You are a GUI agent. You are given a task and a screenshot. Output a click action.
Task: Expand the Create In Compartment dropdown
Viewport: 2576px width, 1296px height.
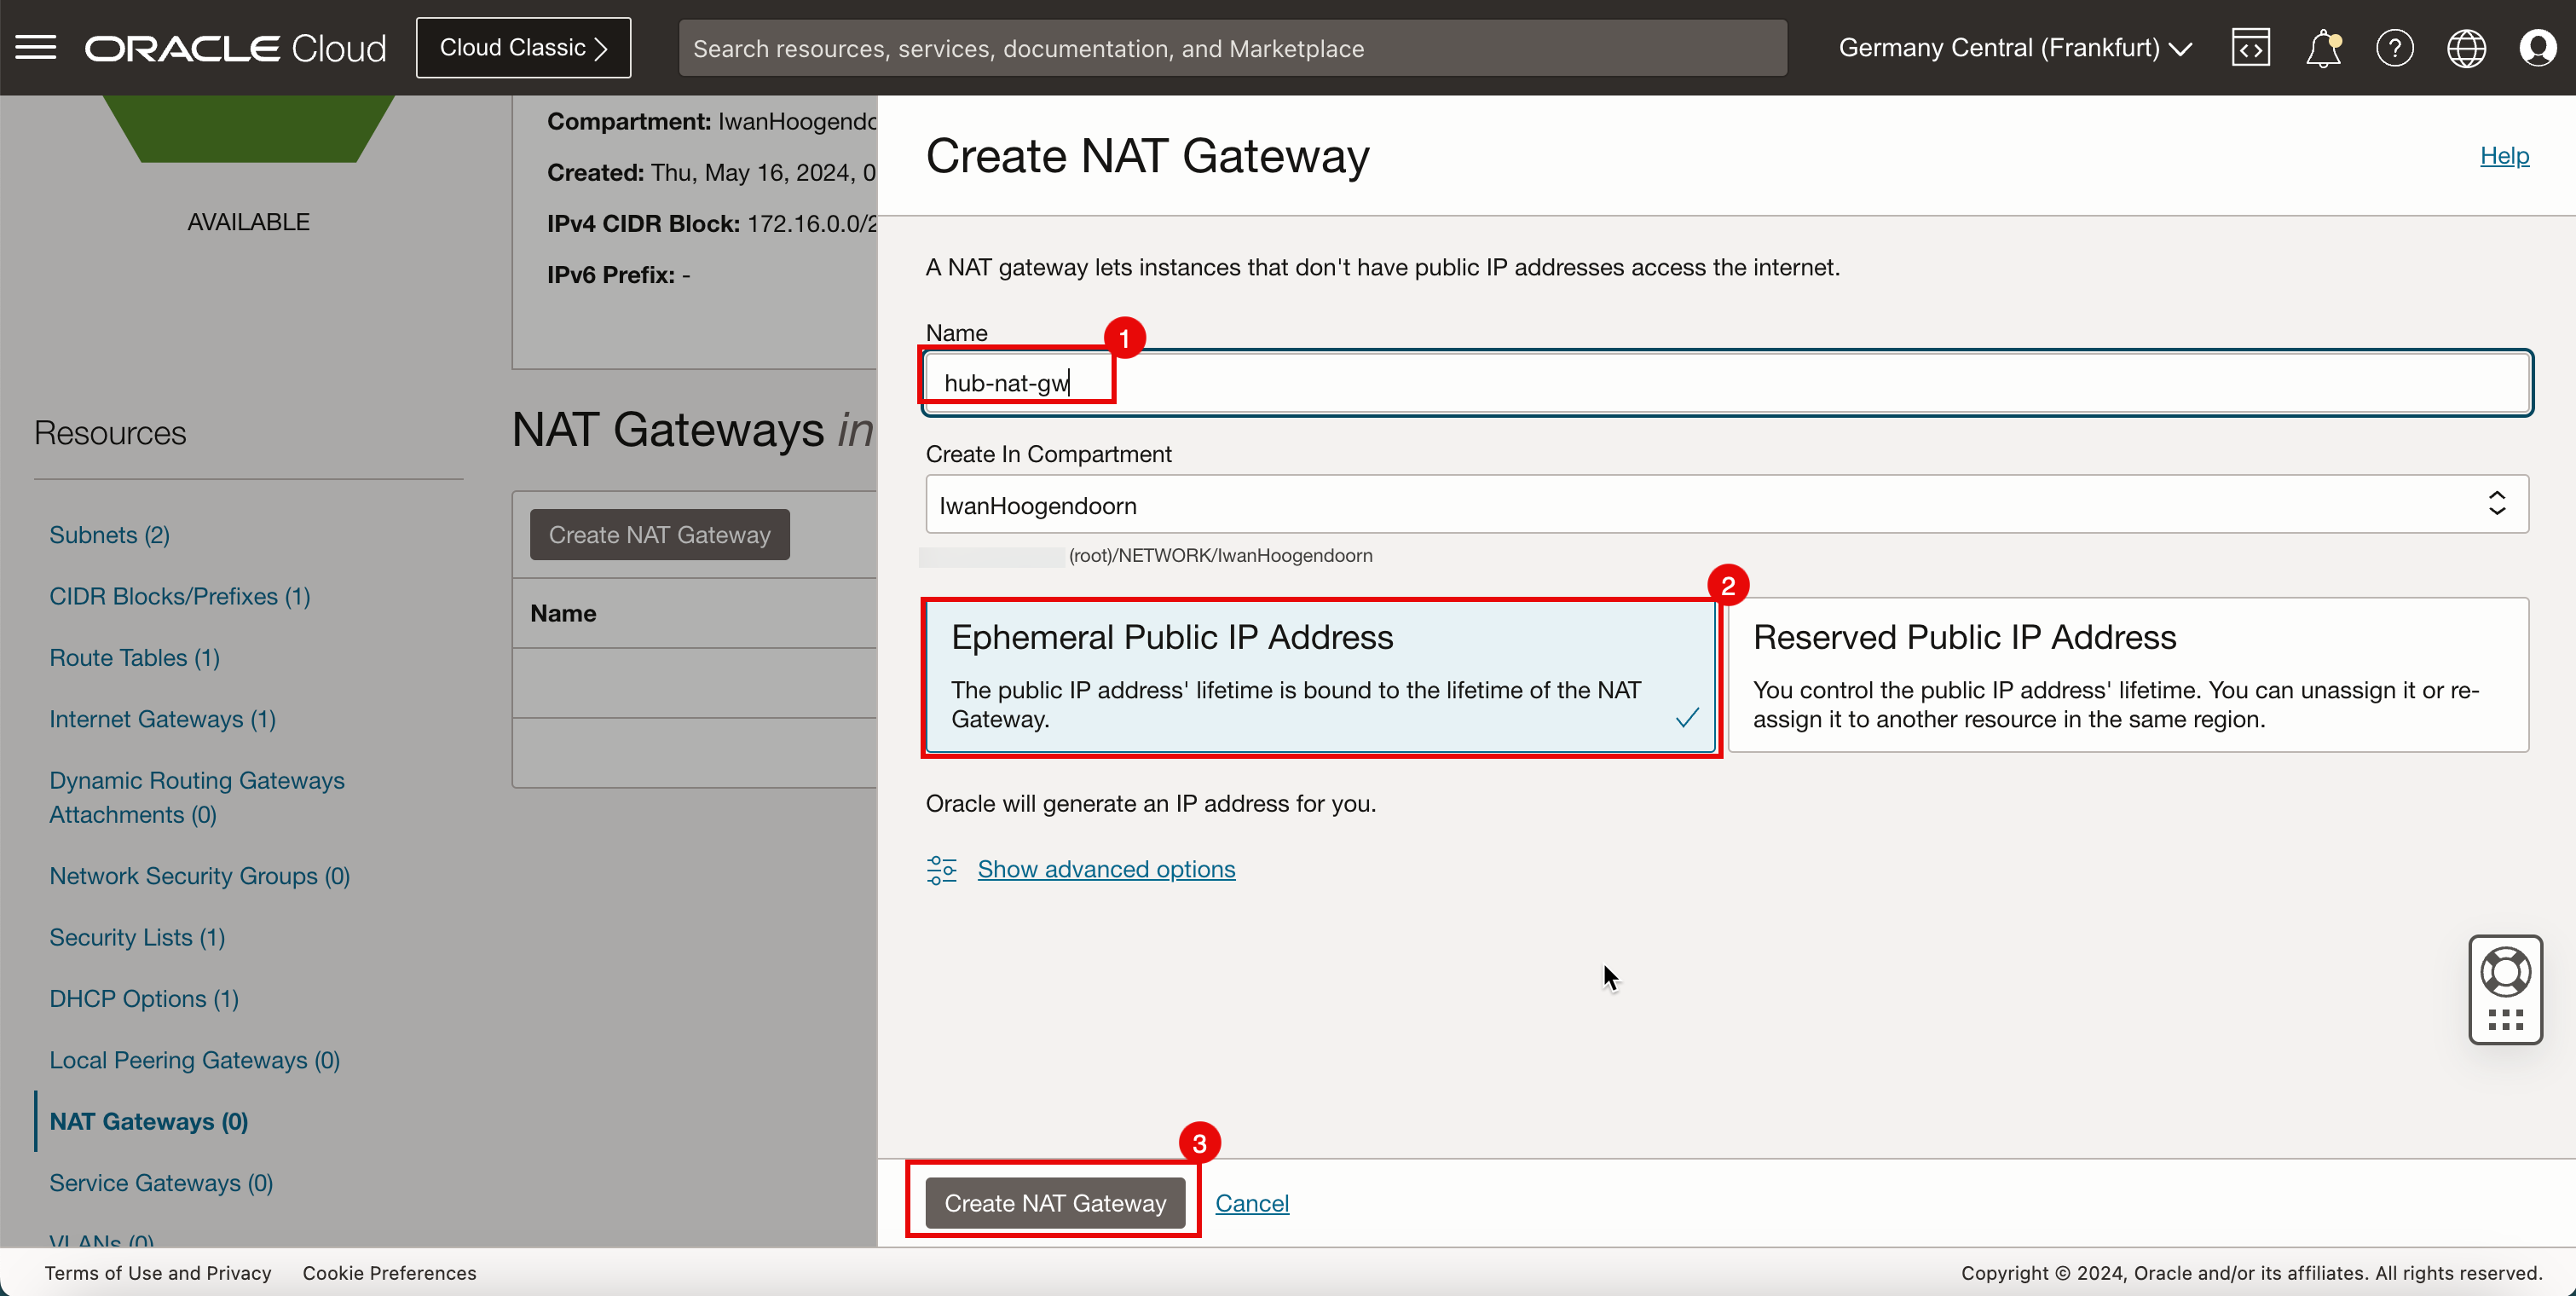point(2504,504)
